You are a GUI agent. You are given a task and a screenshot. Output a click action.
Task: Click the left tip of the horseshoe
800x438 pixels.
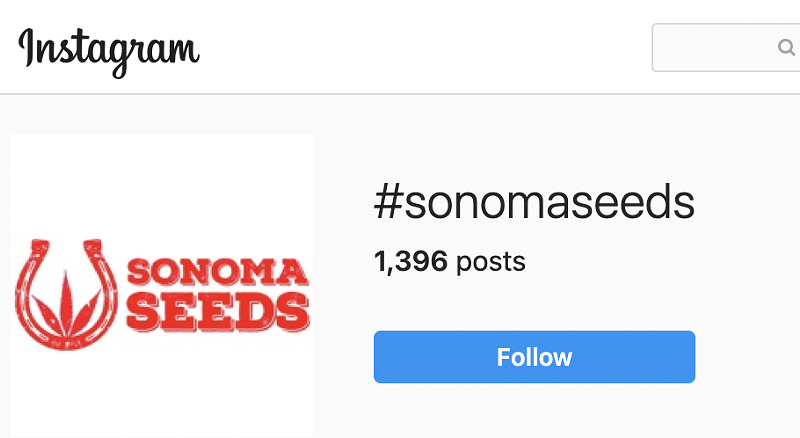(40, 248)
